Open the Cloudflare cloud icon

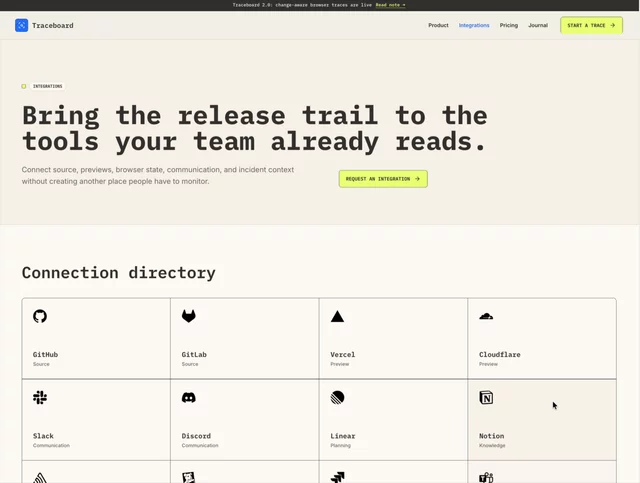coord(486,316)
